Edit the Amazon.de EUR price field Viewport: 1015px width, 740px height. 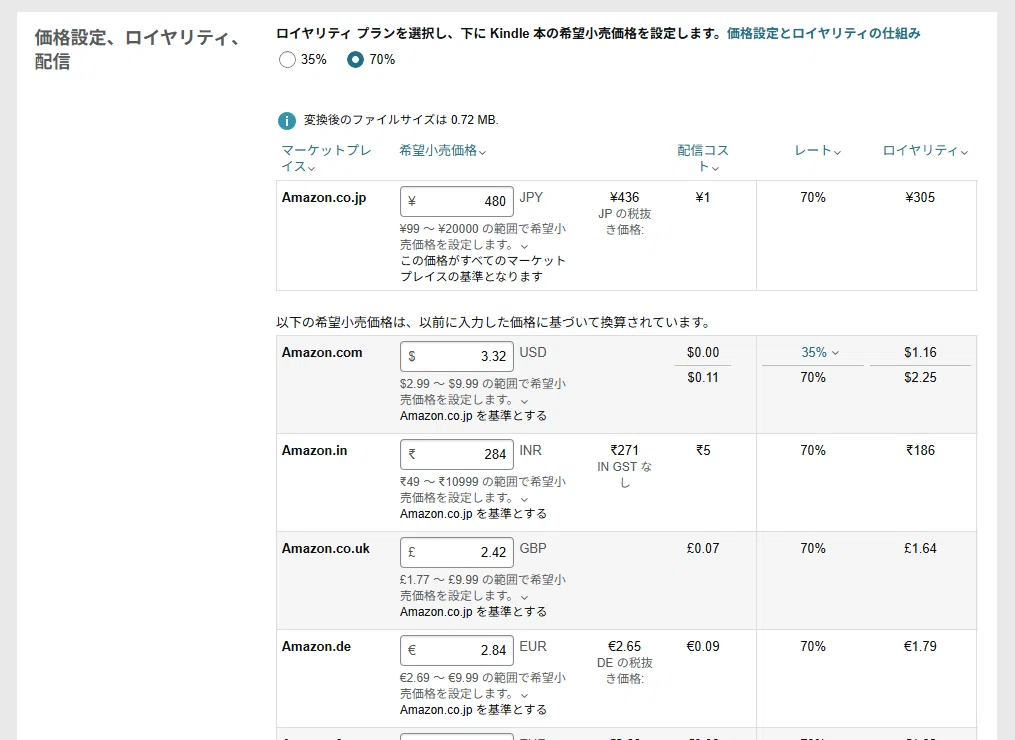457,650
